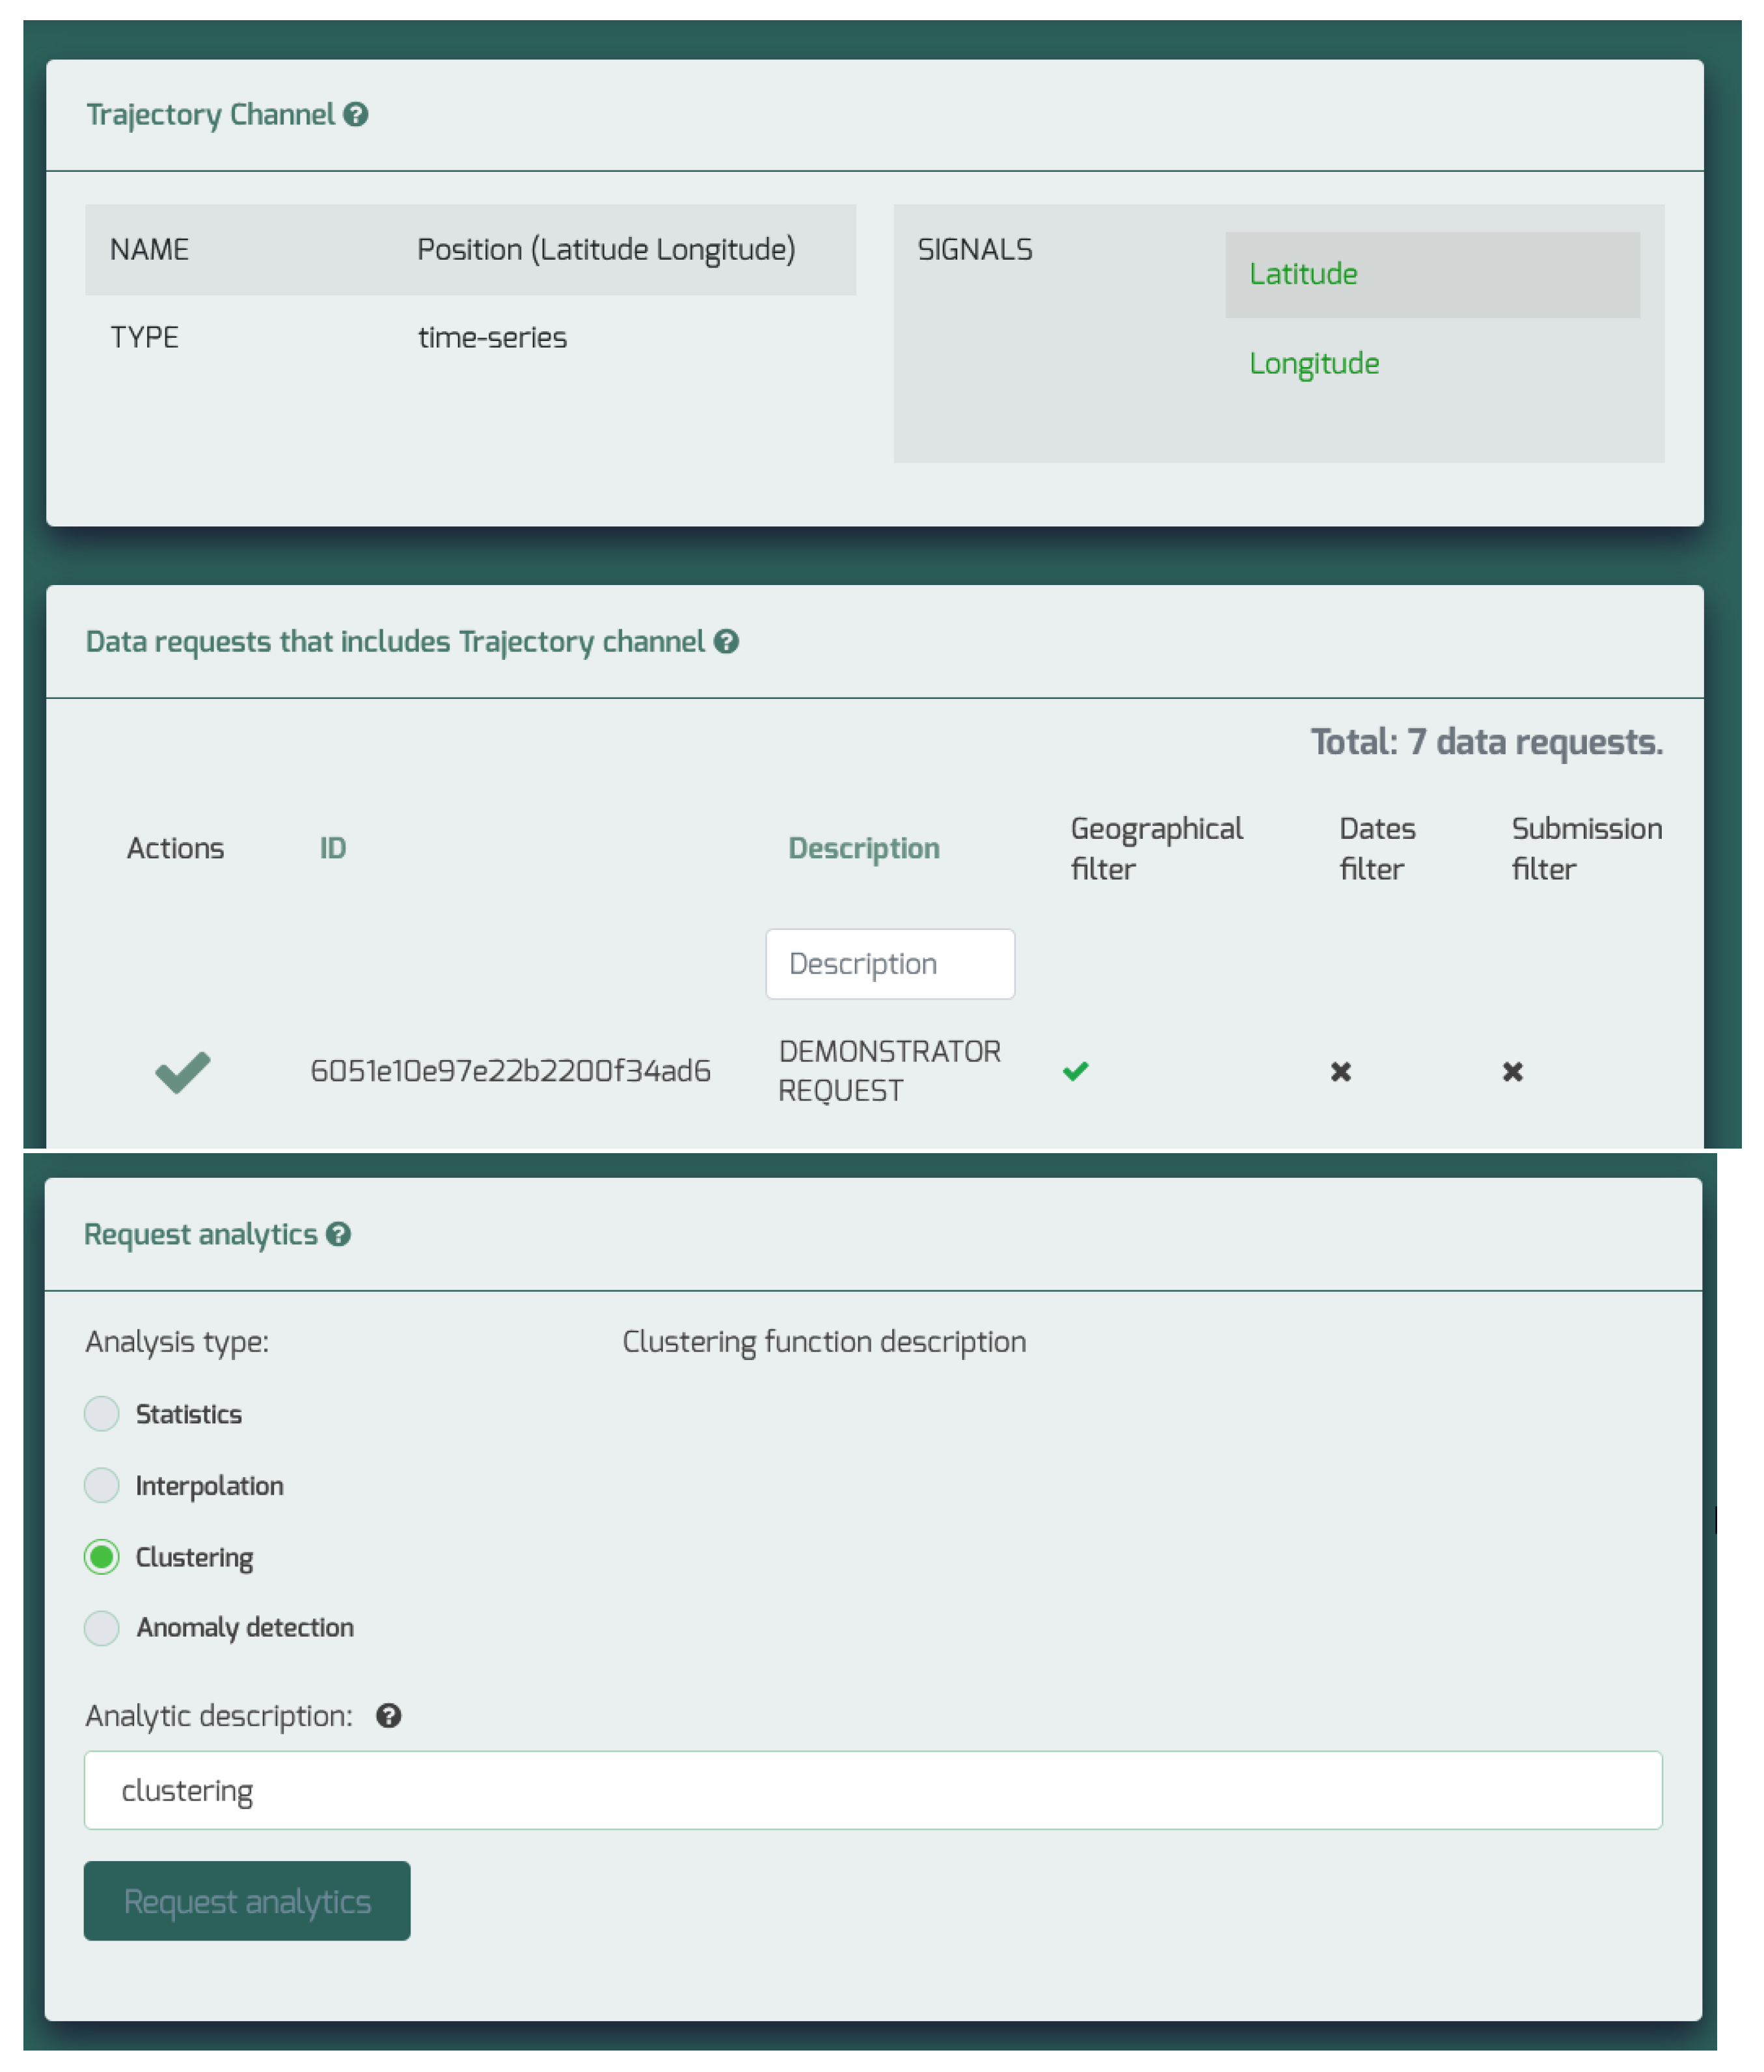Focus the Description filter input box
The image size is (1764, 2072).
[x=890, y=964]
